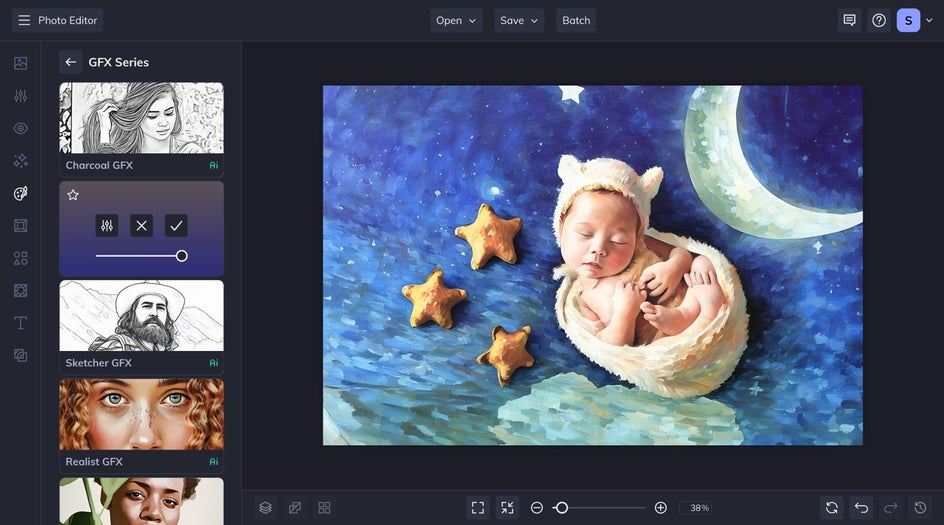Open the Frames sidebar icon
944x525 pixels.
coord(20,226)
